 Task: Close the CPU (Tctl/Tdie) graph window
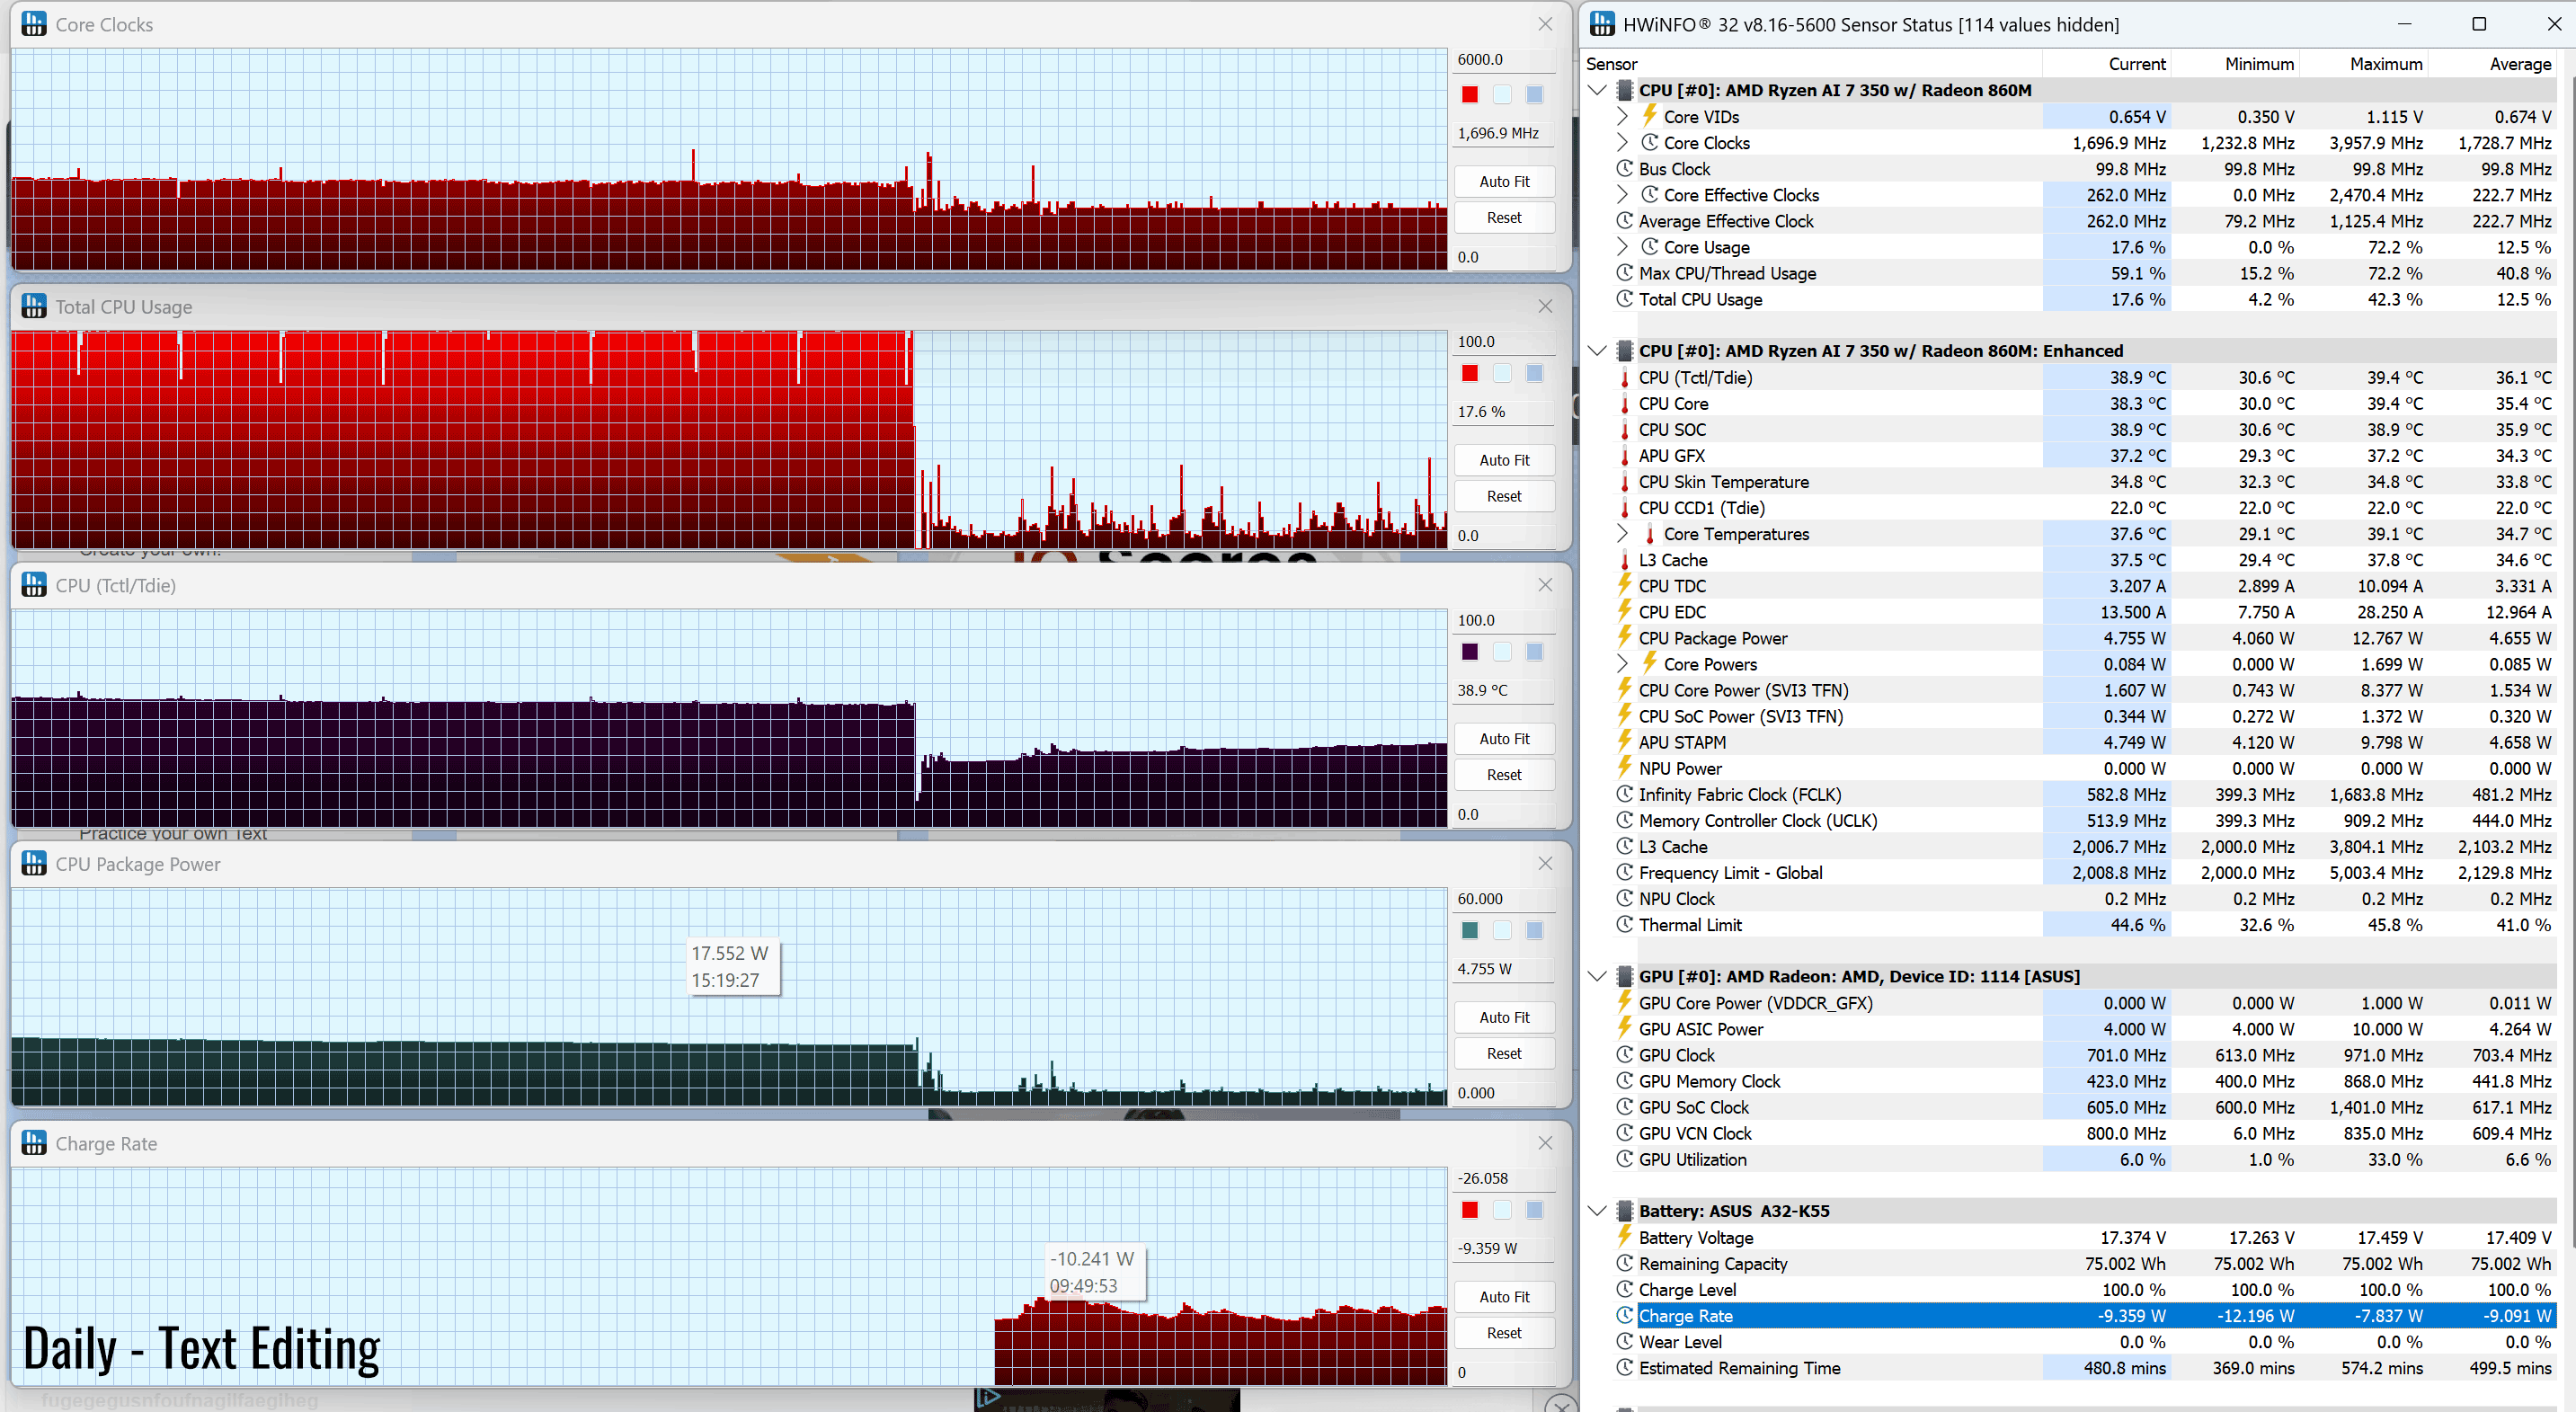[1545, 585]
